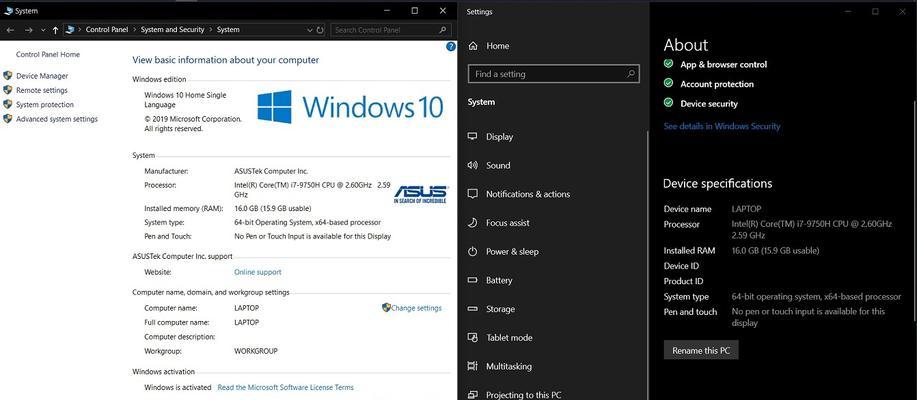The height and width of the screenshot is (400, 917).
Task: Click the Display monitor icon
Action: coord(473,136)
